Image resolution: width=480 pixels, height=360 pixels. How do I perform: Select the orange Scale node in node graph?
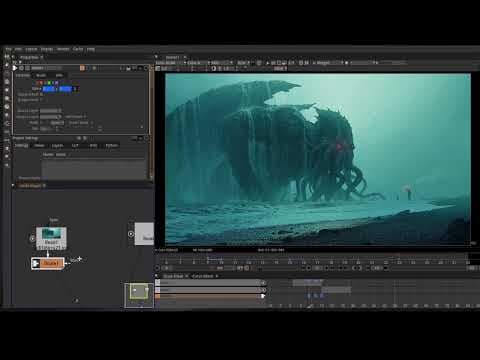coord(48,263)
